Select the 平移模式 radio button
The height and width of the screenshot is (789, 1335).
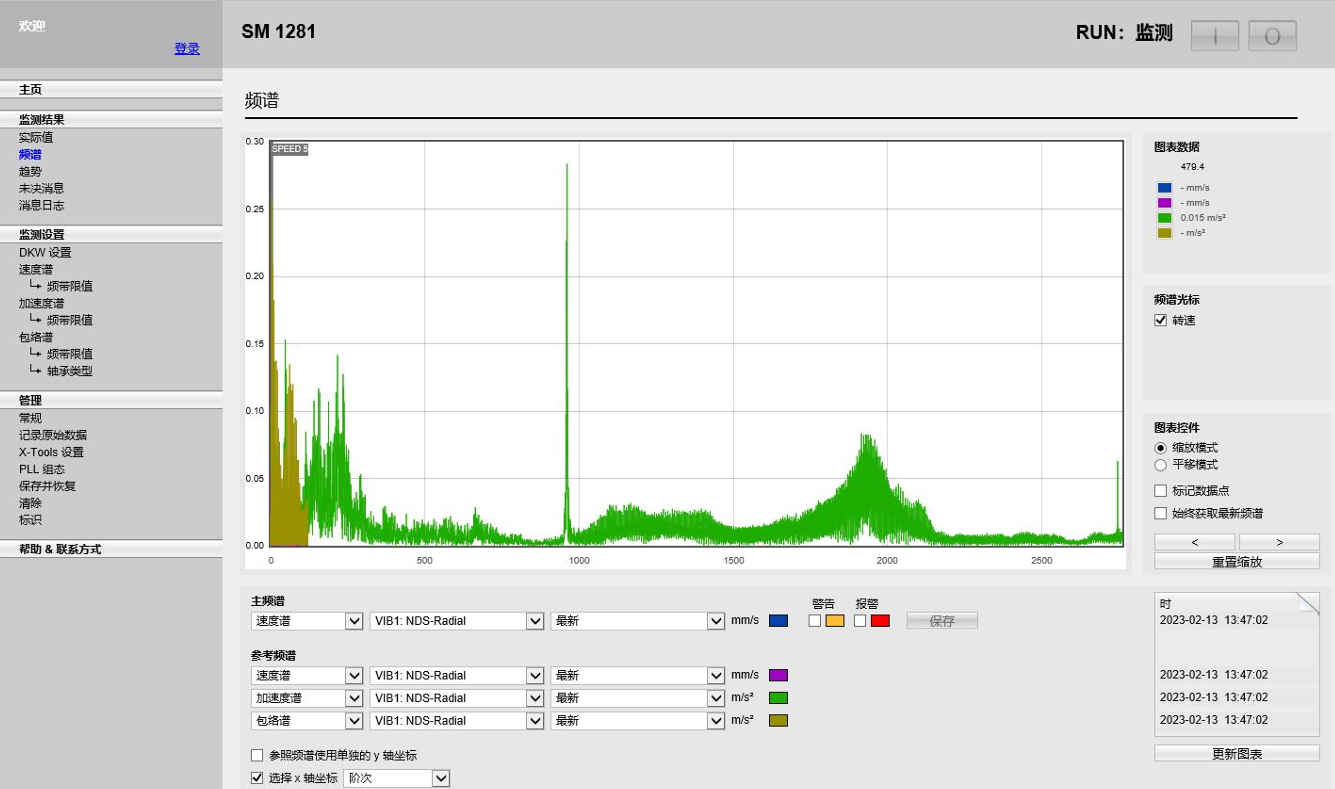pos(1161,465)
